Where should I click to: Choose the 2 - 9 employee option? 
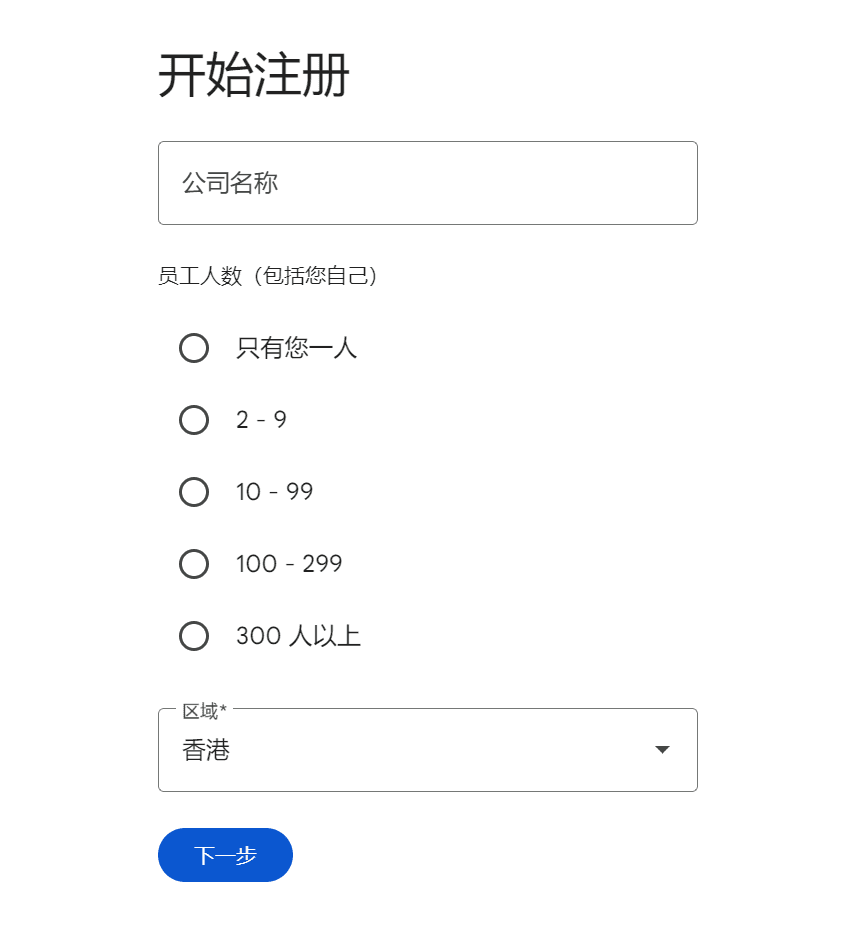coord(194,420)
